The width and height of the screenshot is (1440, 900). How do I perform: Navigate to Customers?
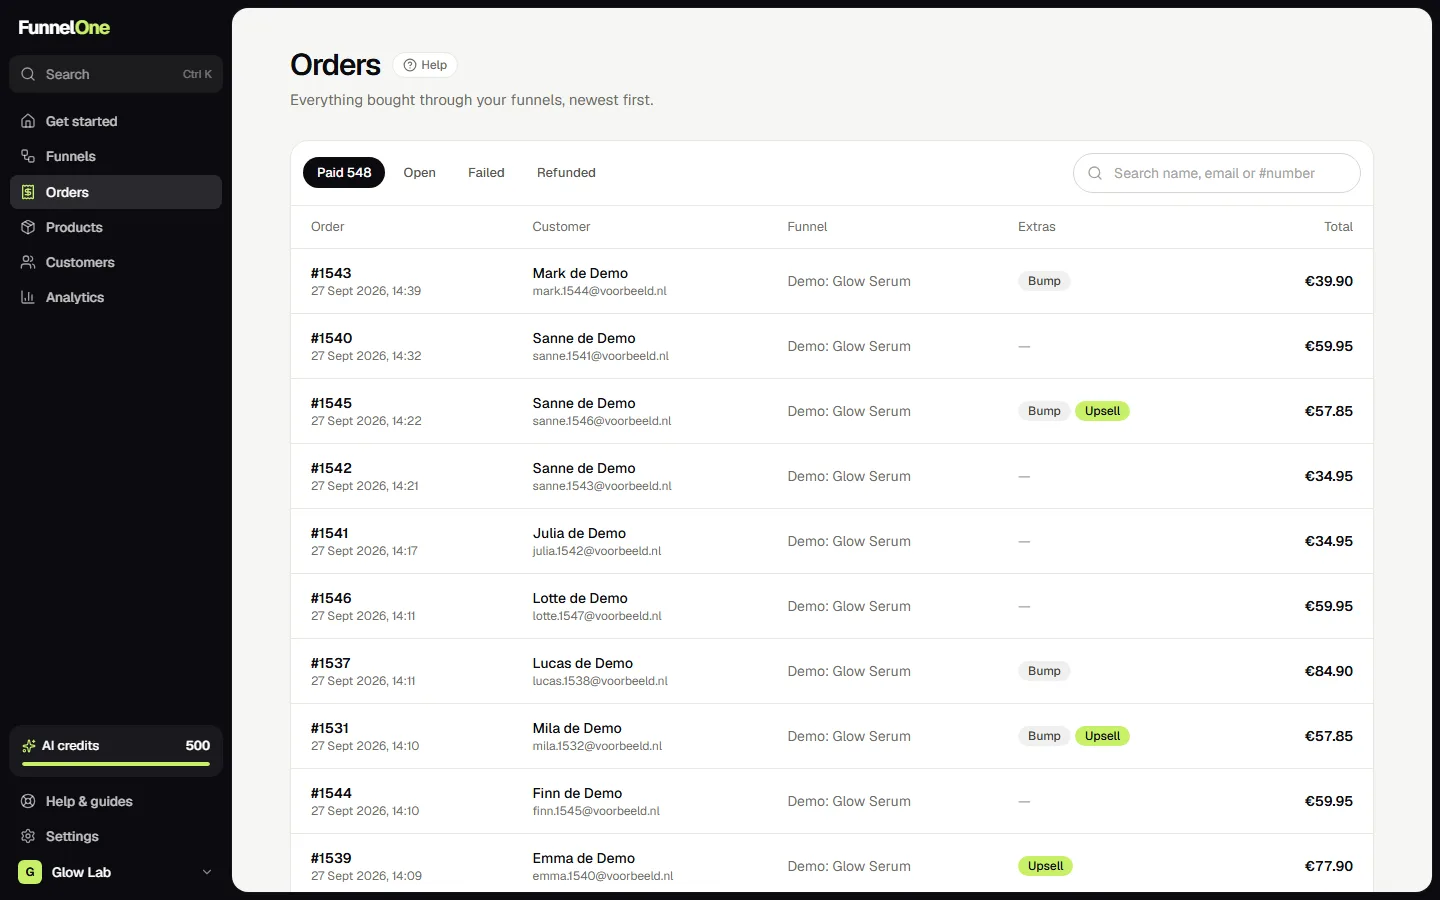116,262
